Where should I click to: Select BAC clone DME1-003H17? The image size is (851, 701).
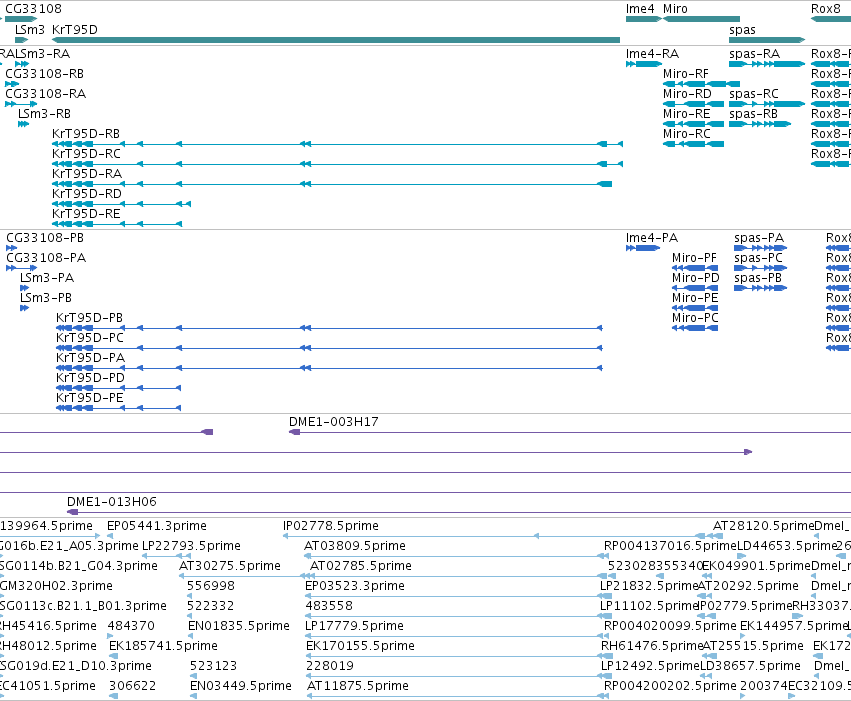tap(570, 432)
